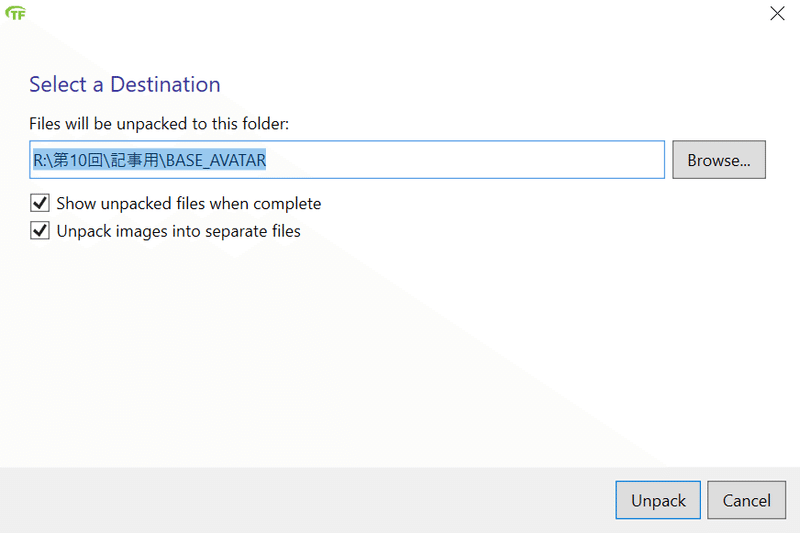Click the green TF app logo icon
The width and height of the screenshot is (800, 533).
coord(16,13)
